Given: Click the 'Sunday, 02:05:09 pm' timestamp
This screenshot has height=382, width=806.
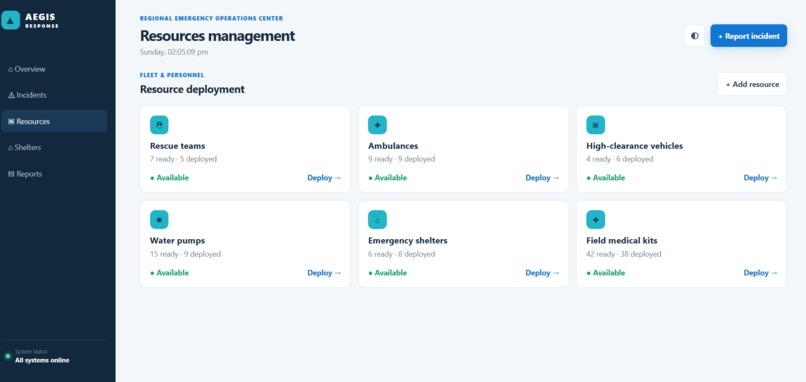Looking at the screenshot, I should pos(174,52).
